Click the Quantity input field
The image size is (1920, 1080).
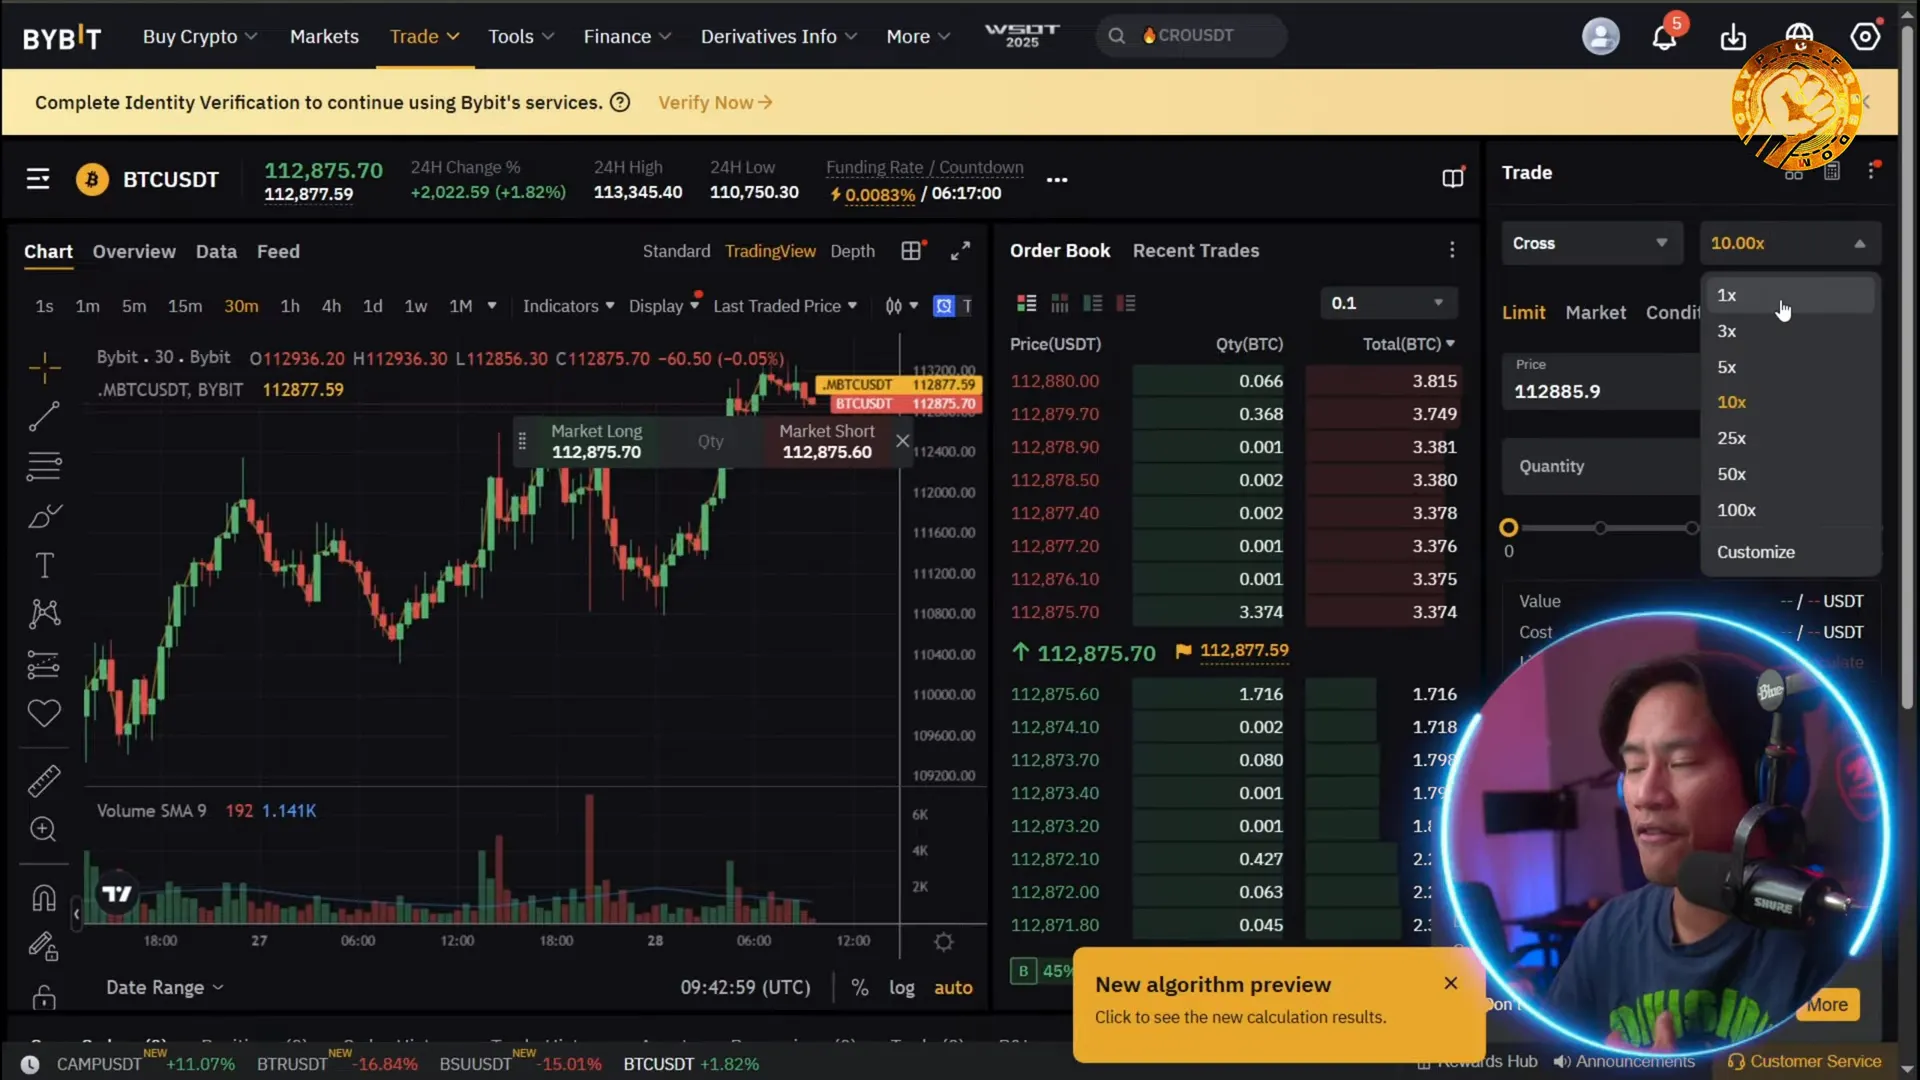1600,466
